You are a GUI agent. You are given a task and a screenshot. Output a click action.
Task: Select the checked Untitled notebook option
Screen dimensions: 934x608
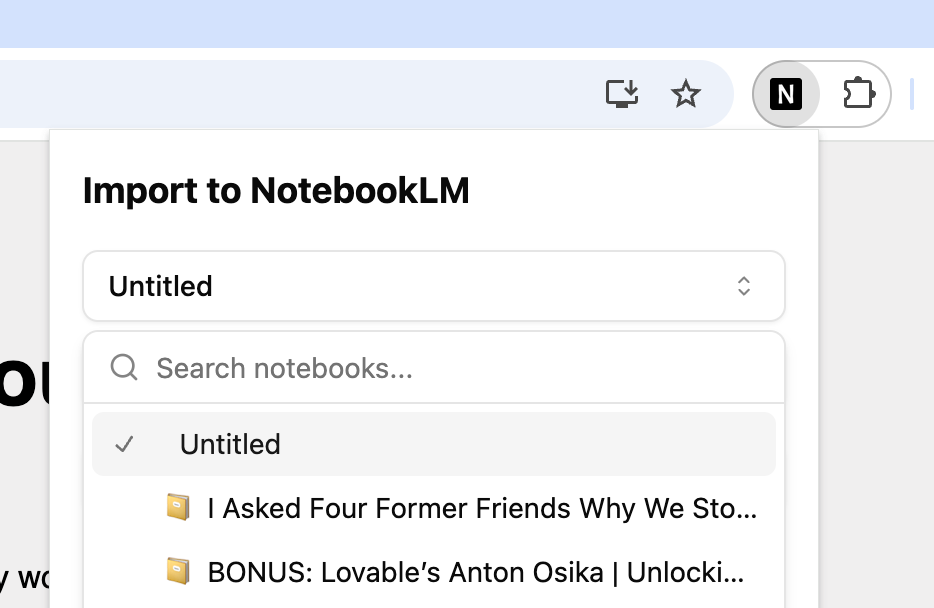(x=434, y=444)
